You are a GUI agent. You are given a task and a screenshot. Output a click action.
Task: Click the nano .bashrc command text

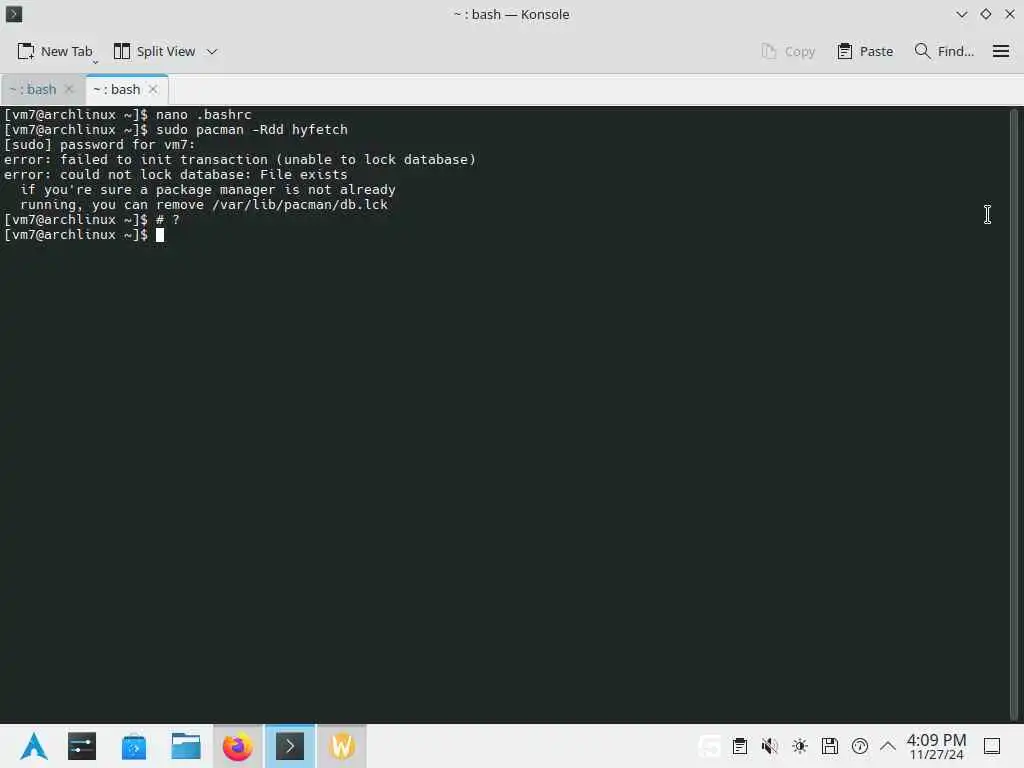(x=203, y=114)
